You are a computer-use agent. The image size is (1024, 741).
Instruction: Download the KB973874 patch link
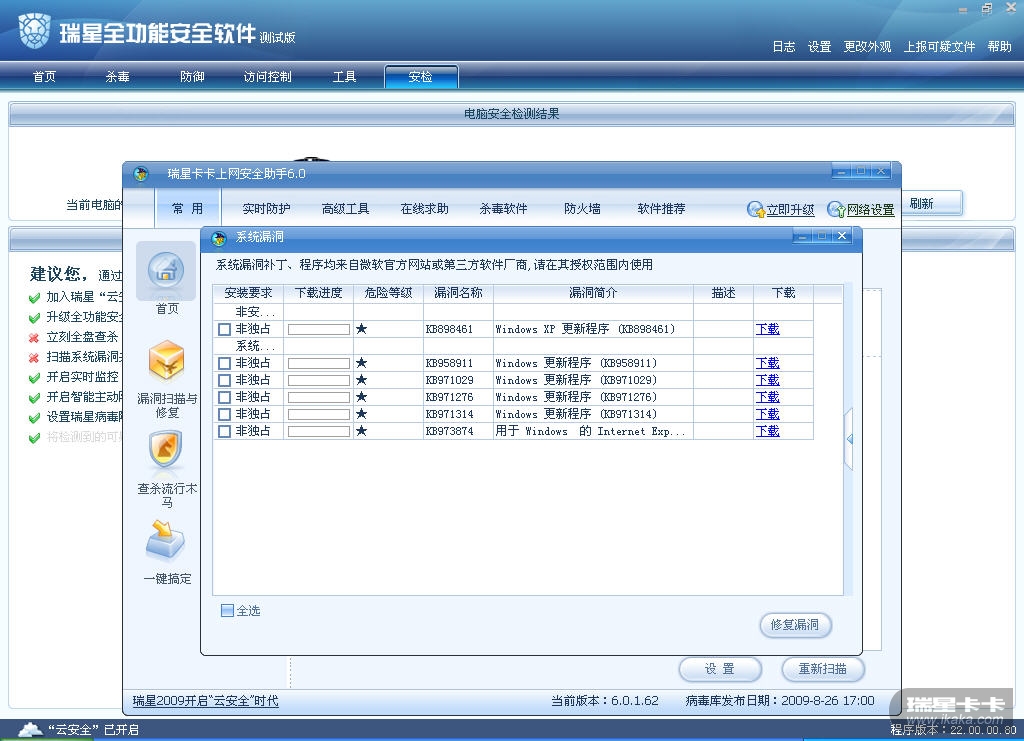[767, 431]
